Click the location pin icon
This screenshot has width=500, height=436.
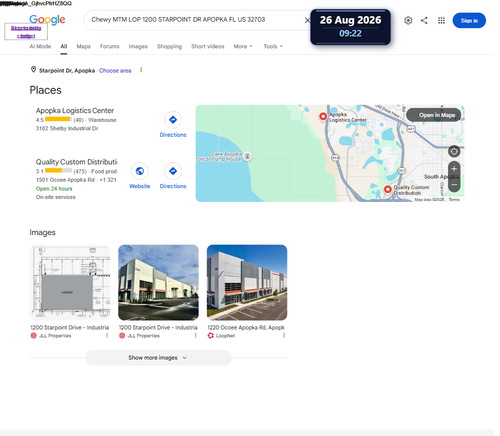point(33,70)
